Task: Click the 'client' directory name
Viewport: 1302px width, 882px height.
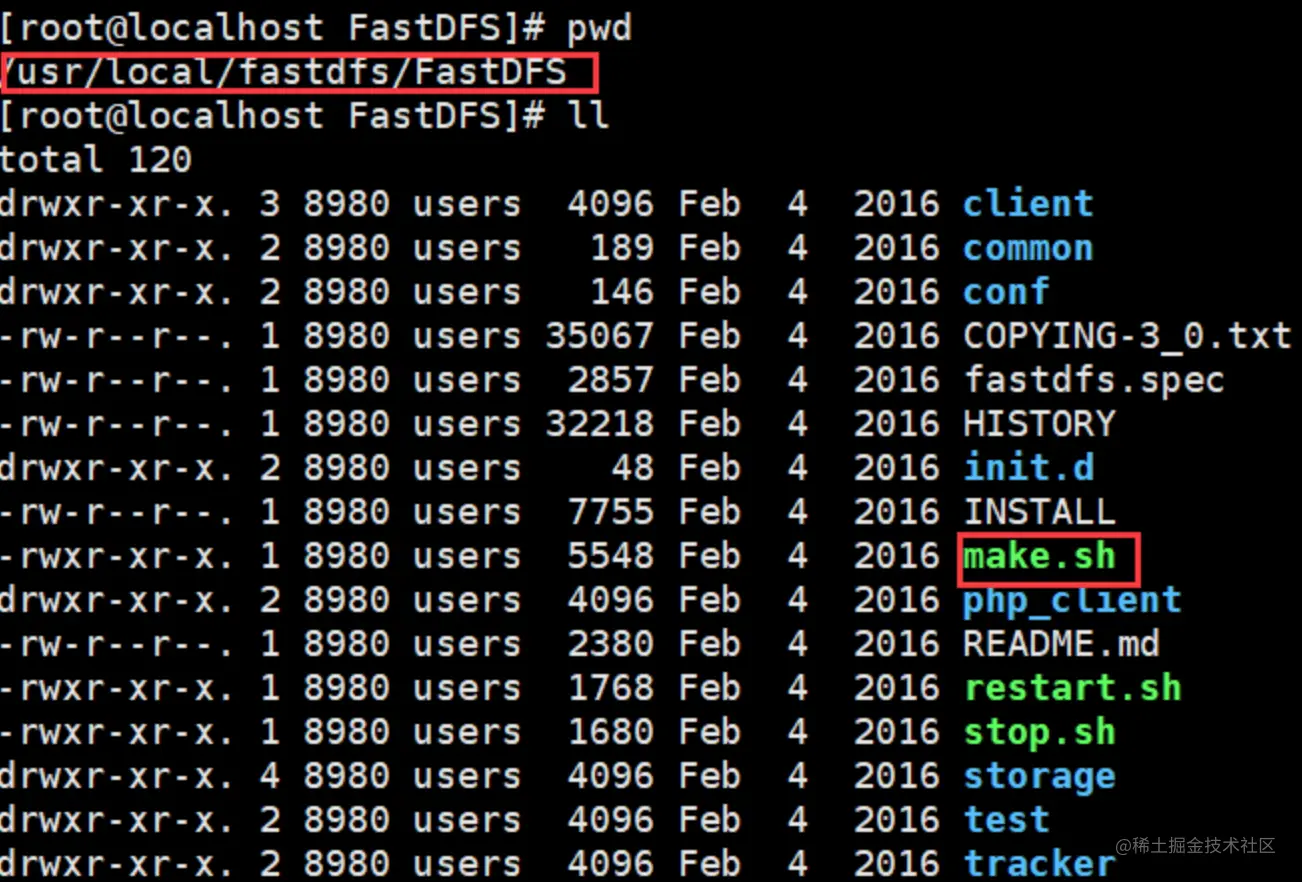Action: pos(1028,204)
